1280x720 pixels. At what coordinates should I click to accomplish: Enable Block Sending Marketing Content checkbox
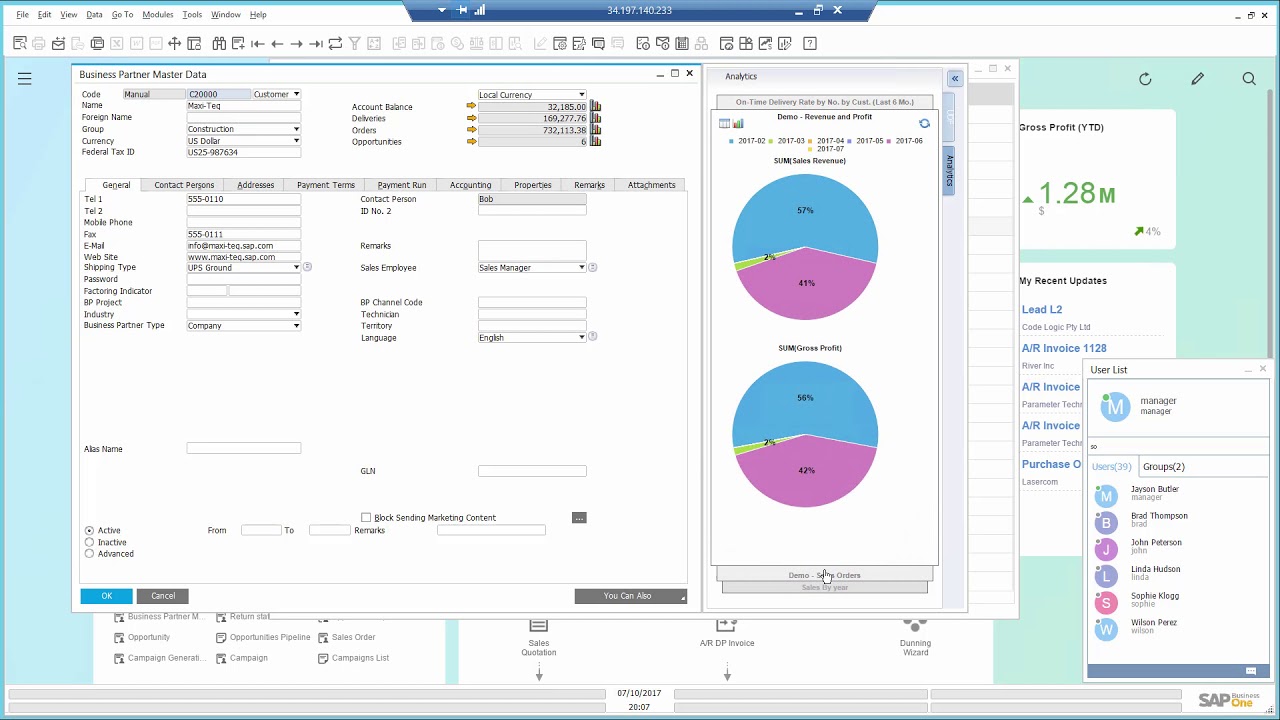point(366,518)
